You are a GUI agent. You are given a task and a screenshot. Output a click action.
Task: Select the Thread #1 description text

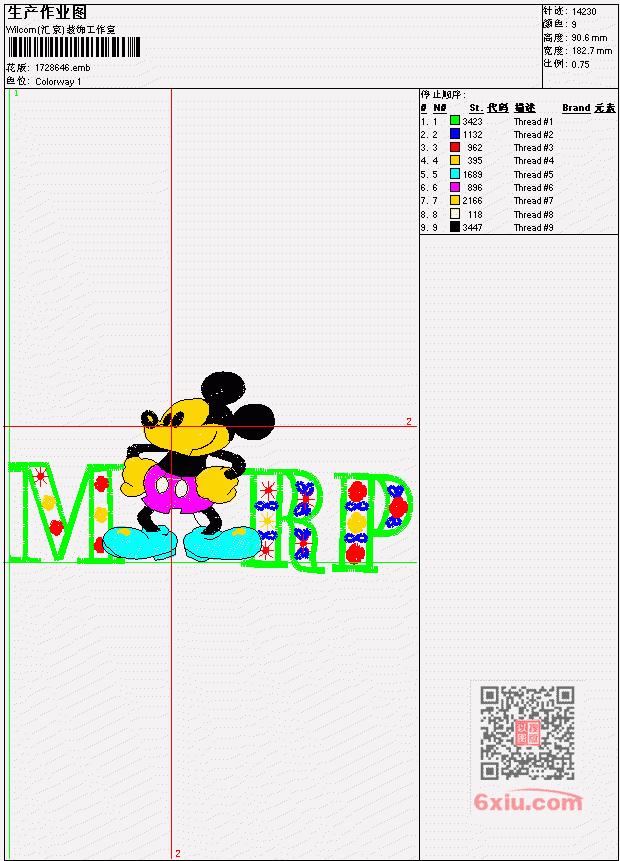533,121
